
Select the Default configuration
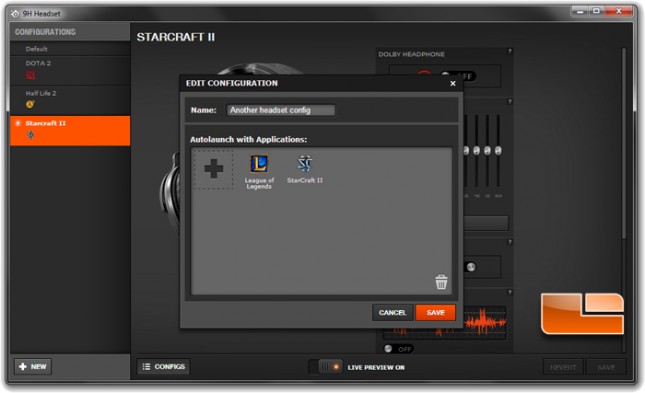70,49
